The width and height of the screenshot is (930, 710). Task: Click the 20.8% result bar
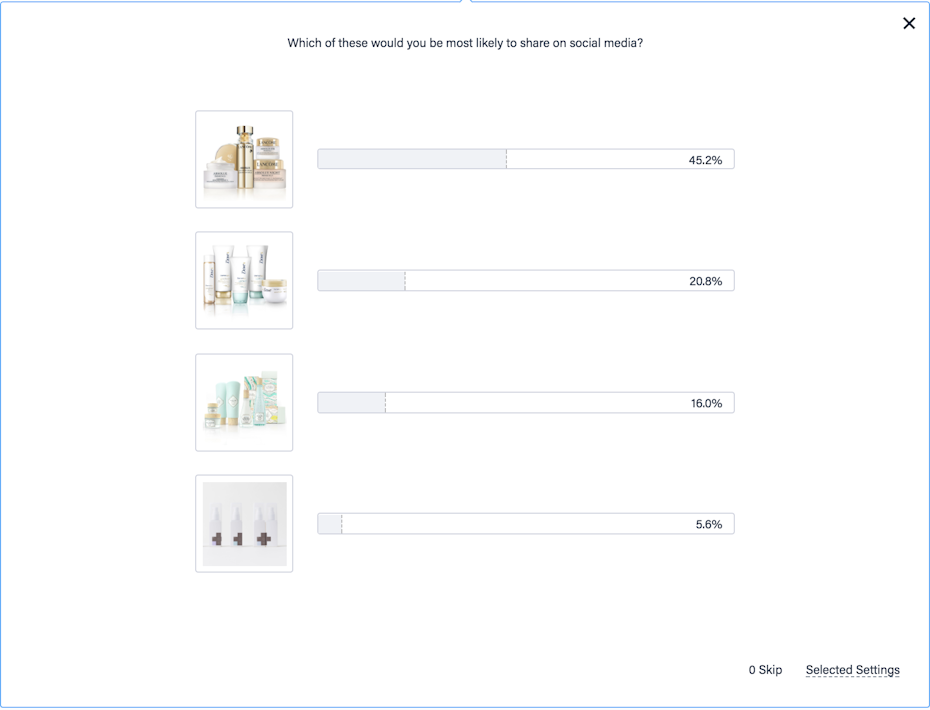[525, 280]
